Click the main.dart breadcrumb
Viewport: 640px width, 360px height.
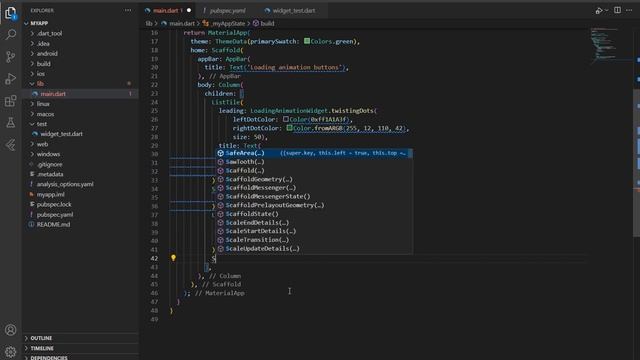[x=181, y=24]
